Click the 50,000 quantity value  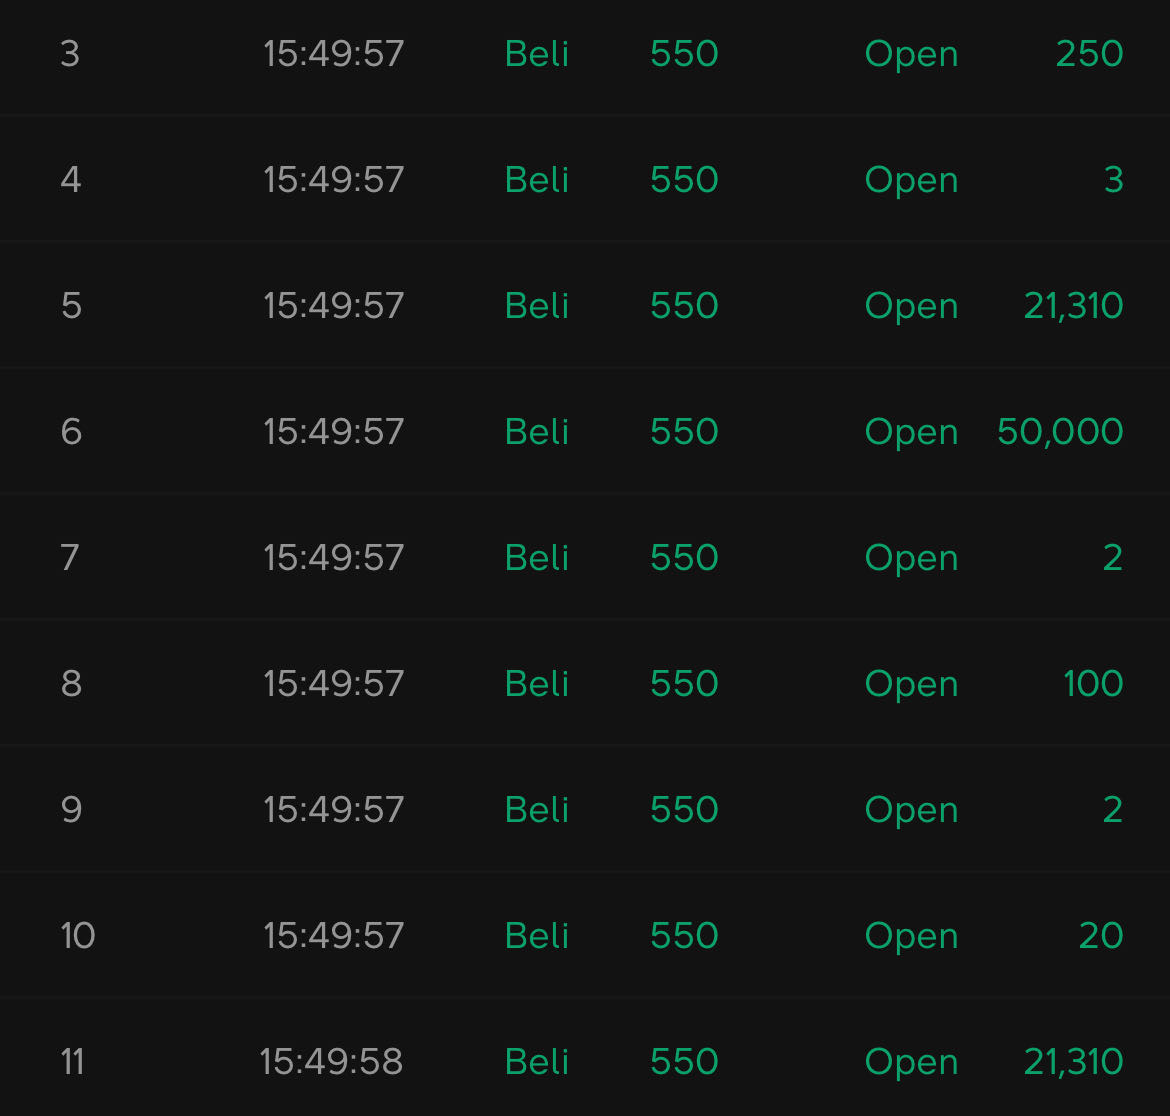[1060, 432]
